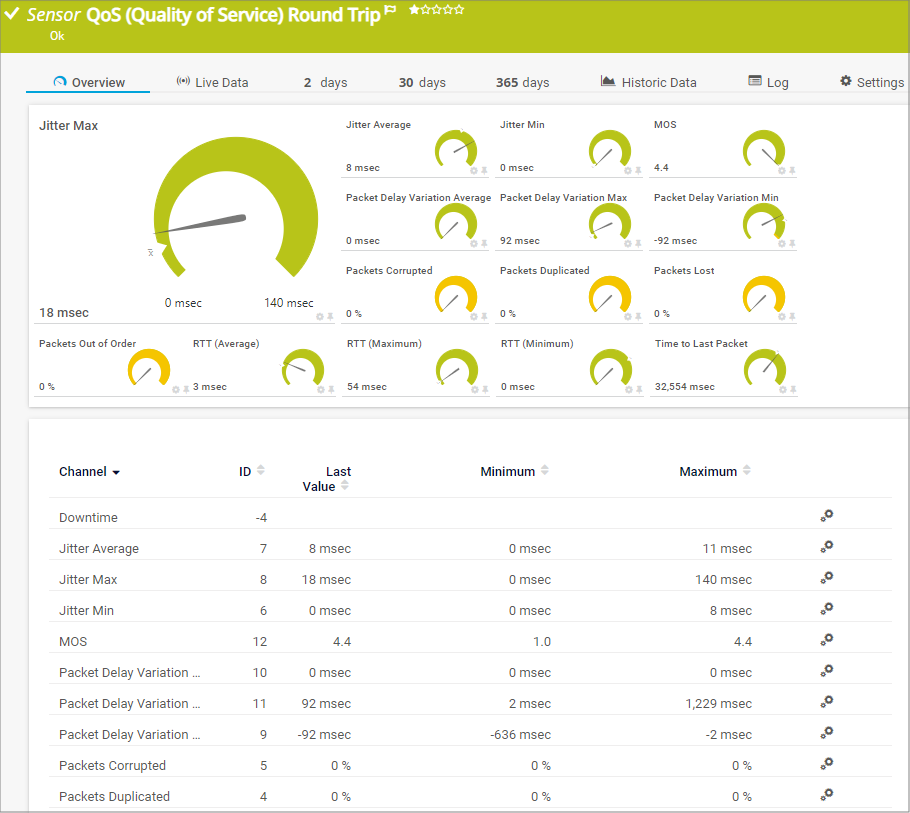The width and height of the screenshot is (910, 813).
Task: Click the gear icon under RTT (Maximum) gauge
Action: coord(473,390)
